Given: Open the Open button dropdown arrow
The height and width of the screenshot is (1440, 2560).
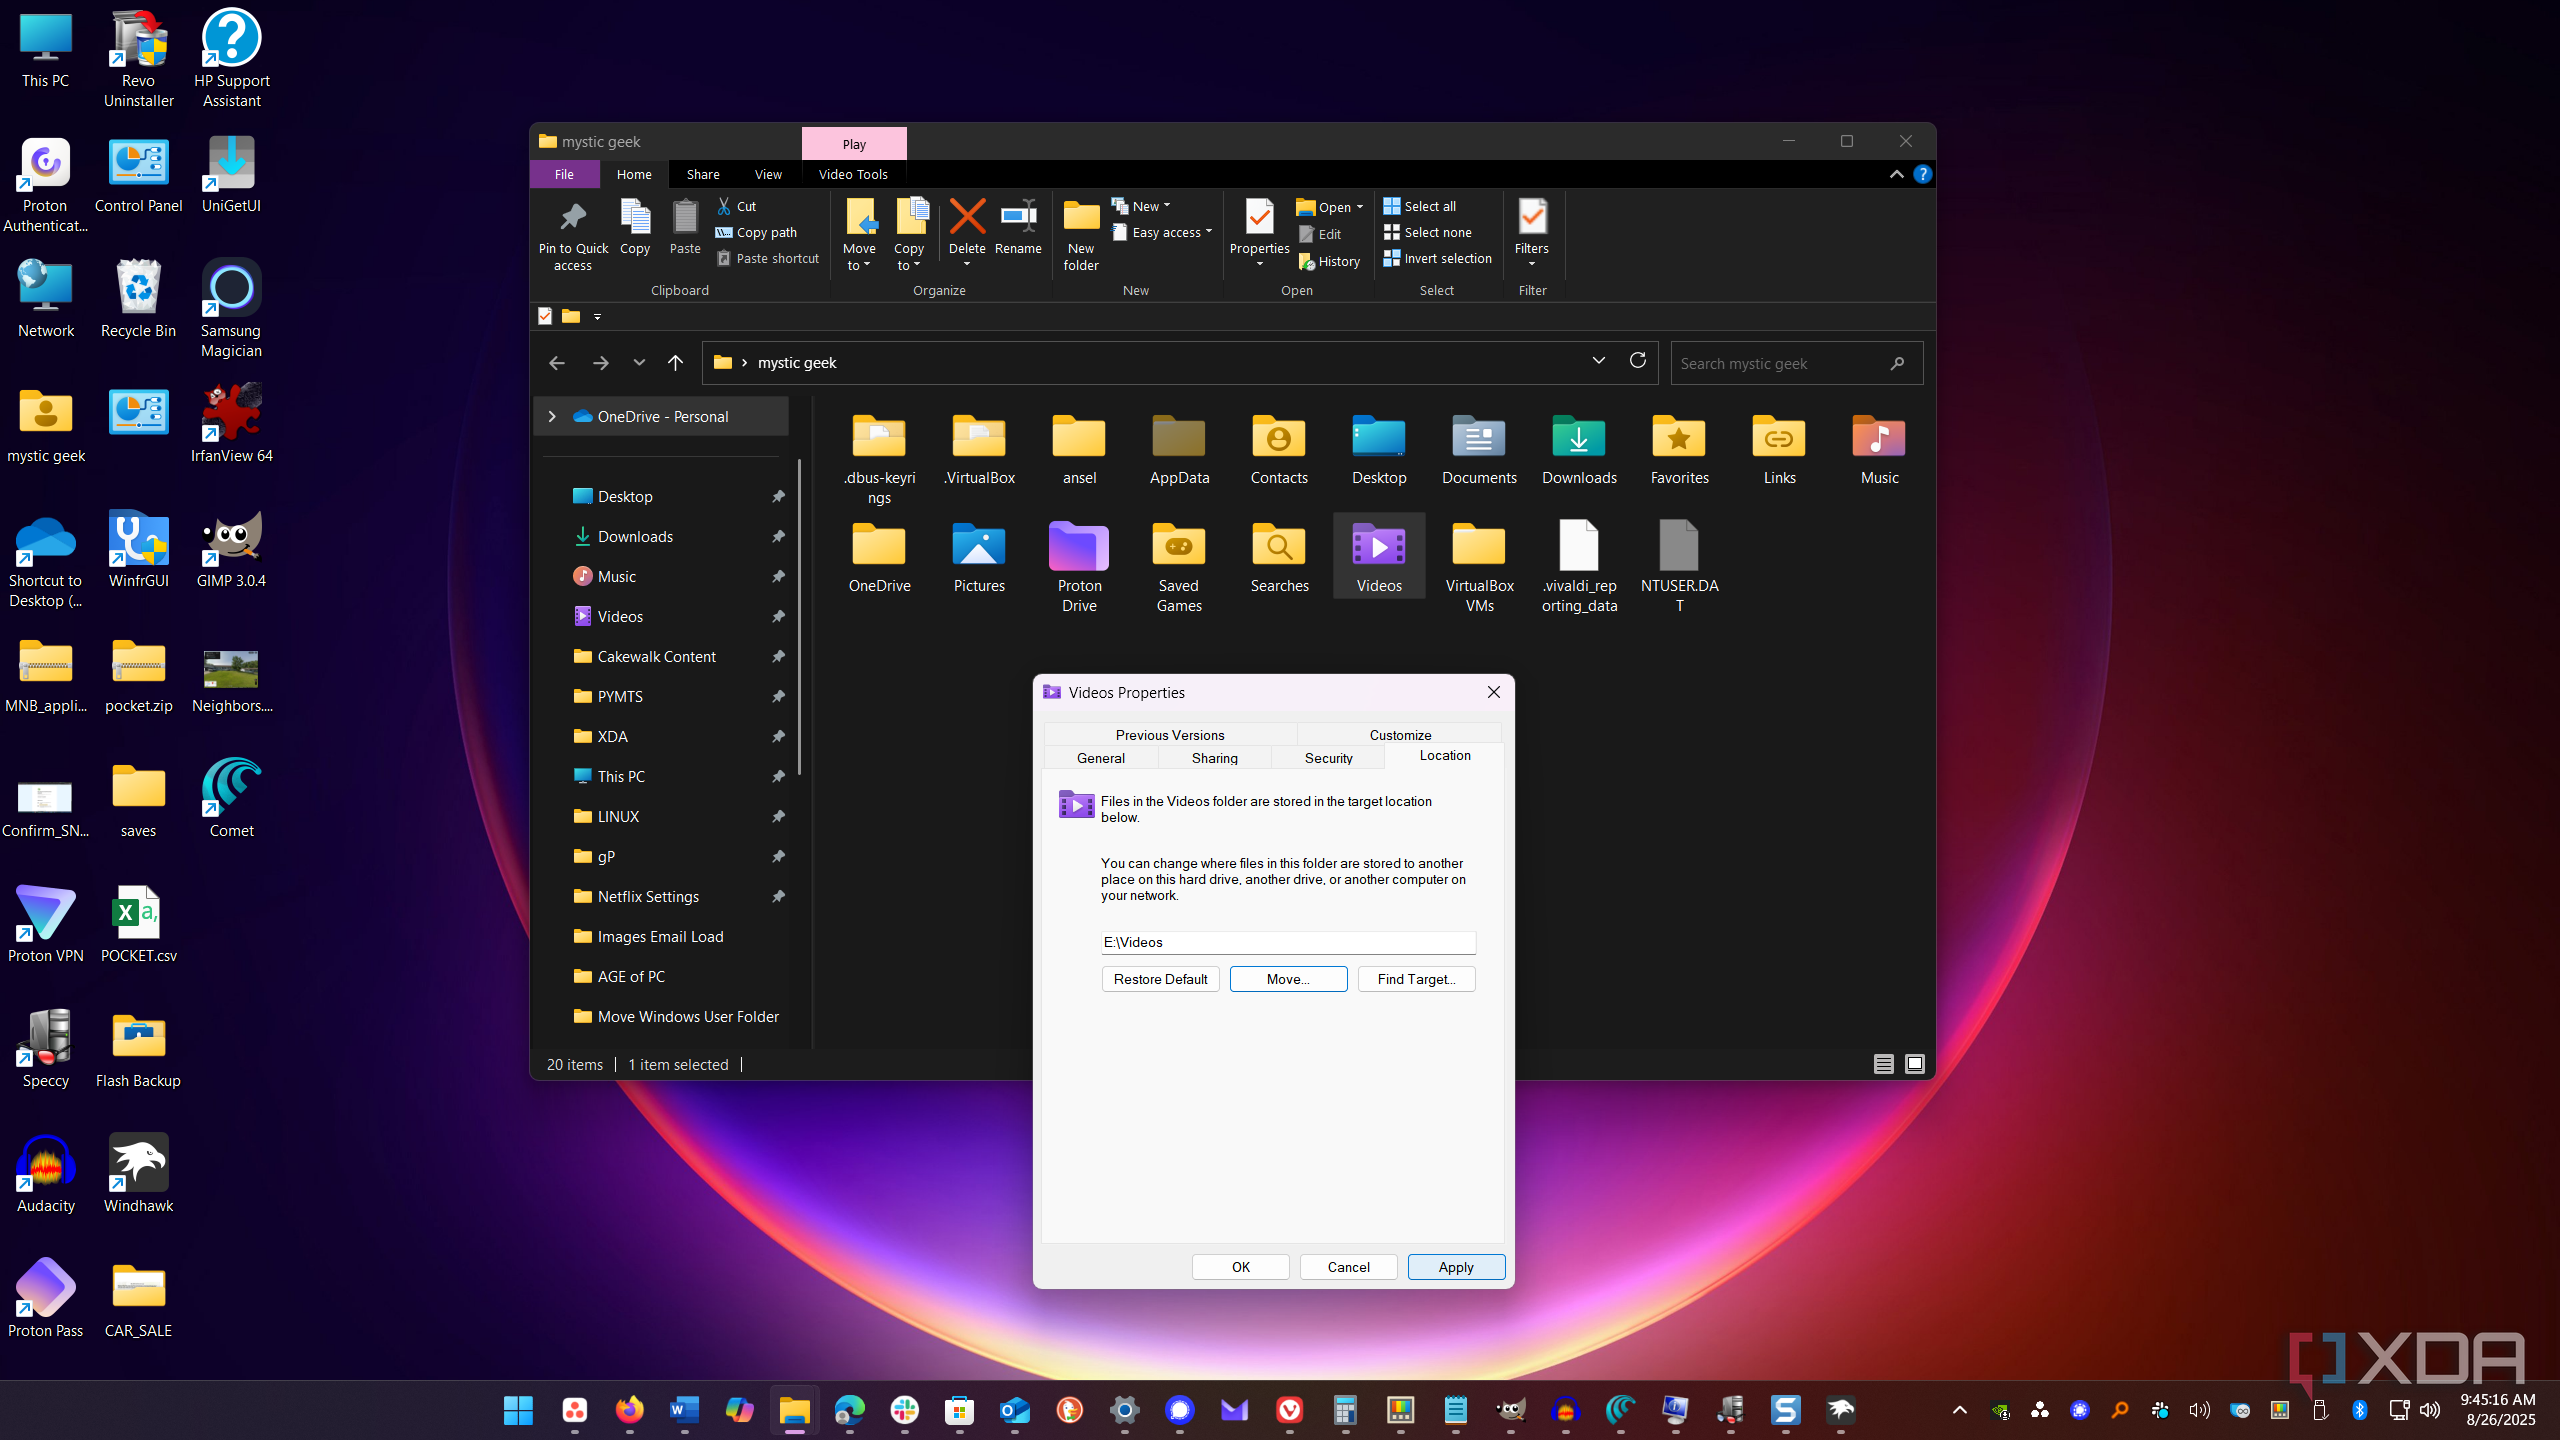Looking at the screenshot, I should click(1360, 207).
